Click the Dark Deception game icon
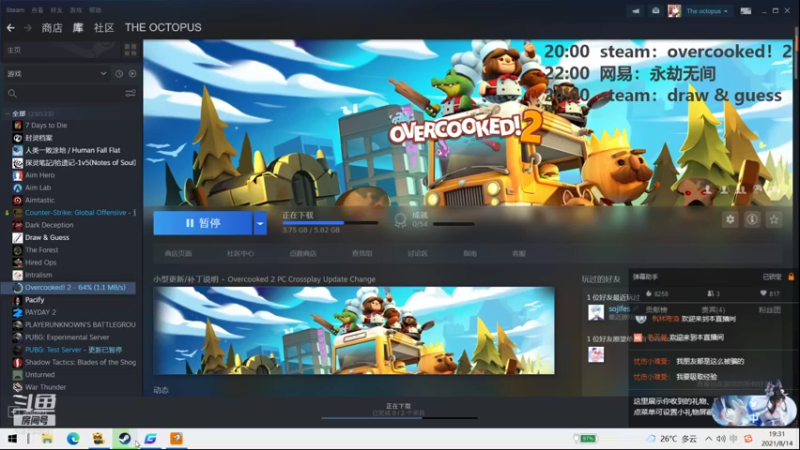 coord(18,225)
